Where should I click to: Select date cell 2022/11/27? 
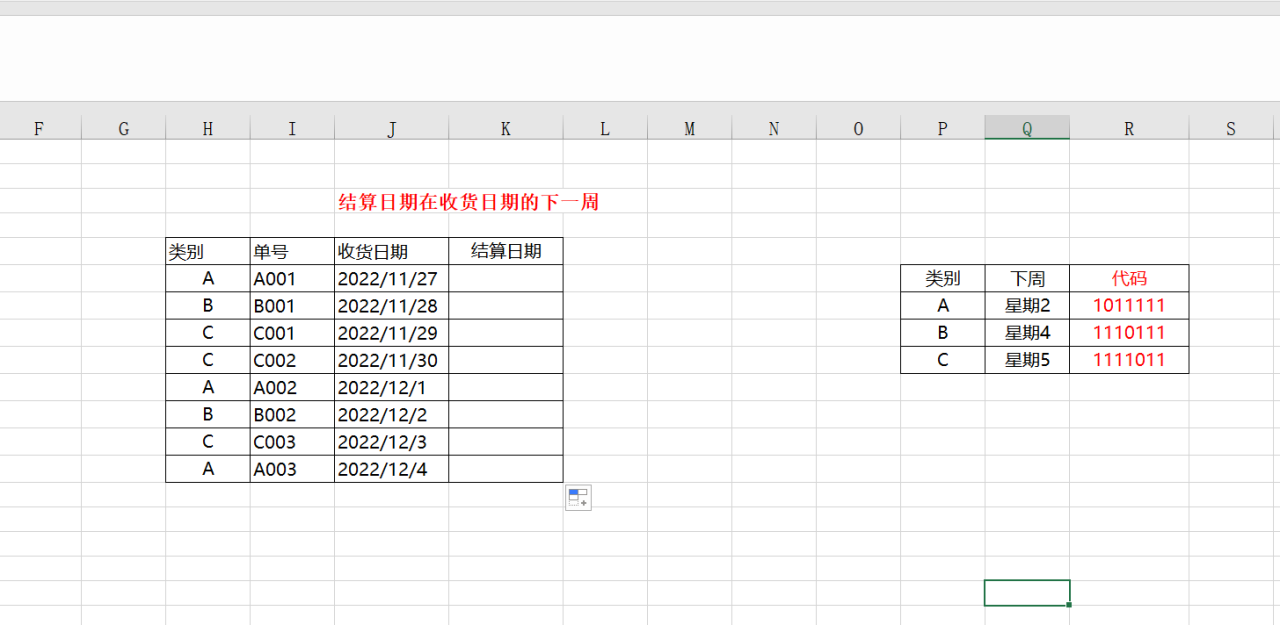[392, 278]
